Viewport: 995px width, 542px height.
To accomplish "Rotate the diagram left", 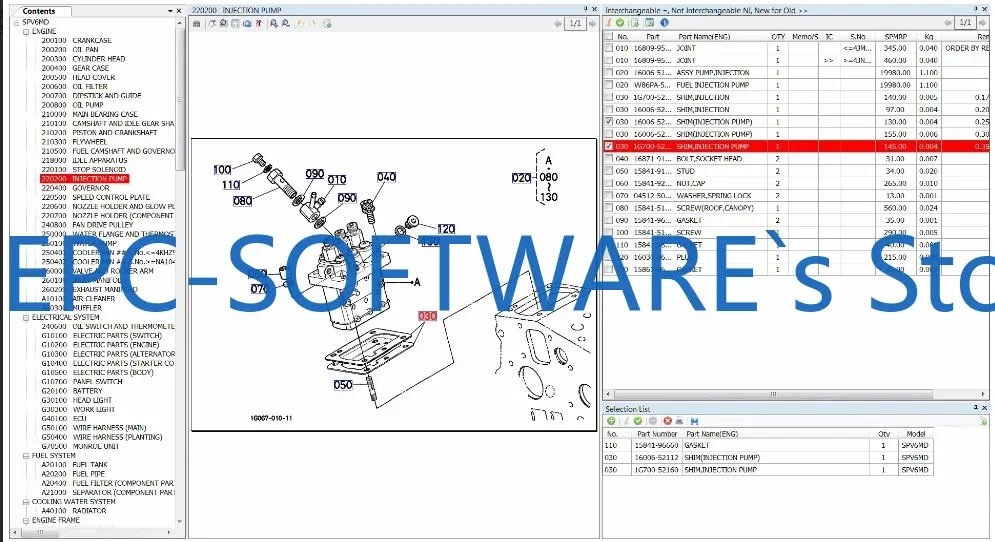I will tap(301, 23).
